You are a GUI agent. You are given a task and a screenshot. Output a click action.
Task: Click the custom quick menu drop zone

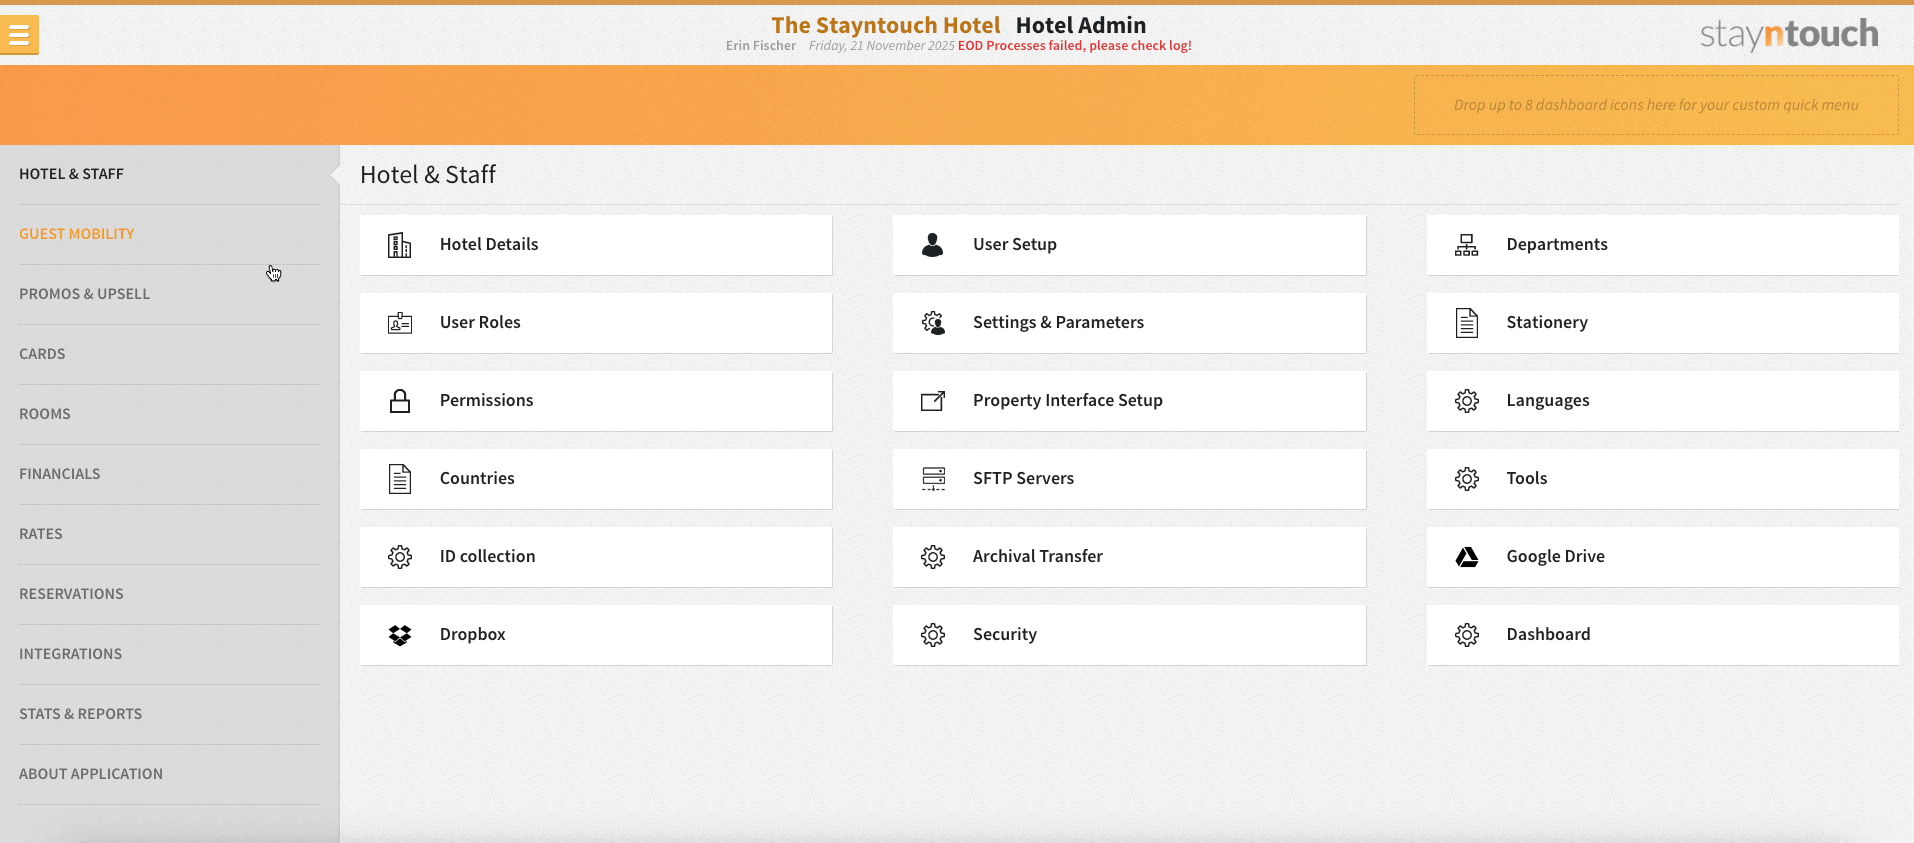[1656, 105]
